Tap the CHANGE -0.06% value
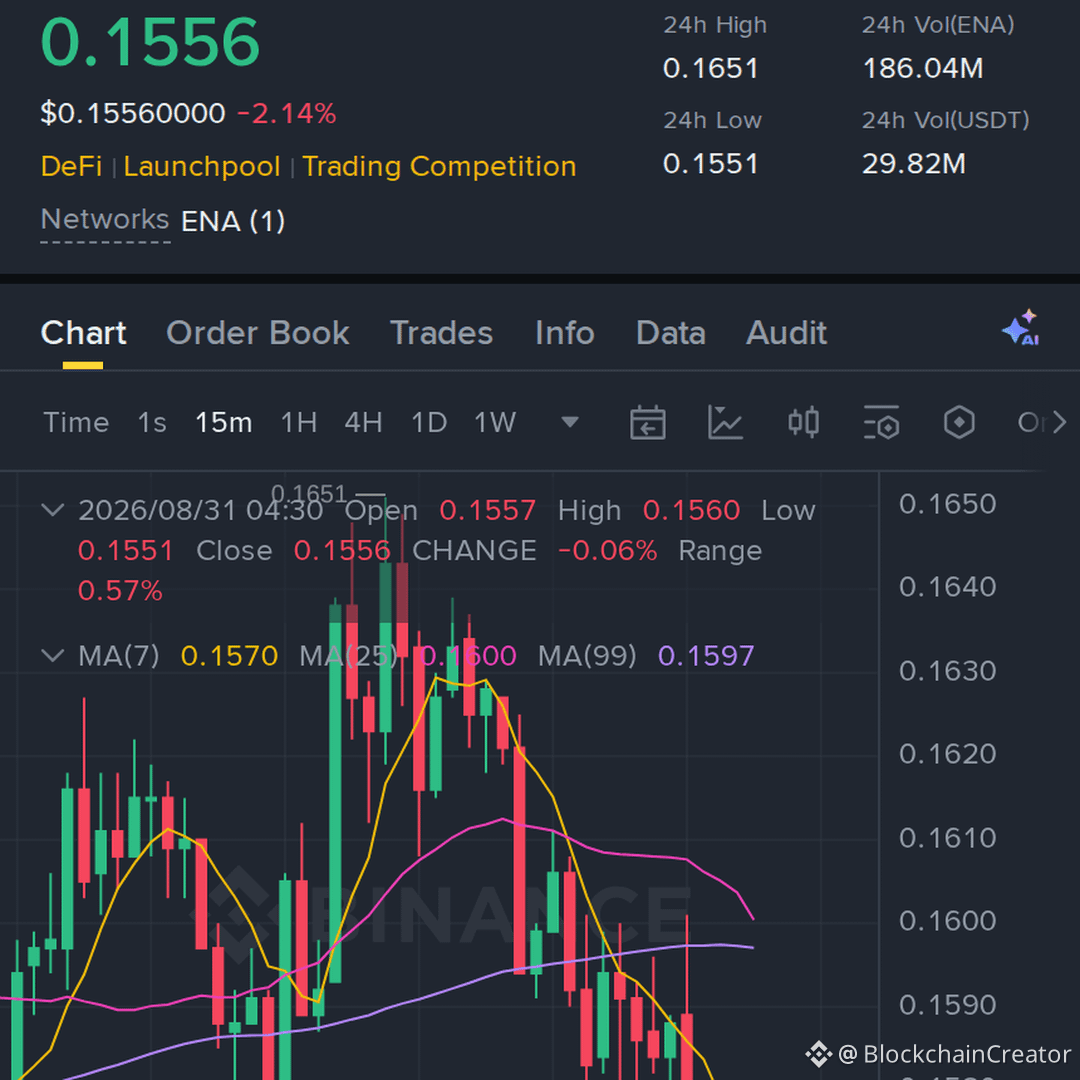1080x1080 pixels. pos(608,551)
